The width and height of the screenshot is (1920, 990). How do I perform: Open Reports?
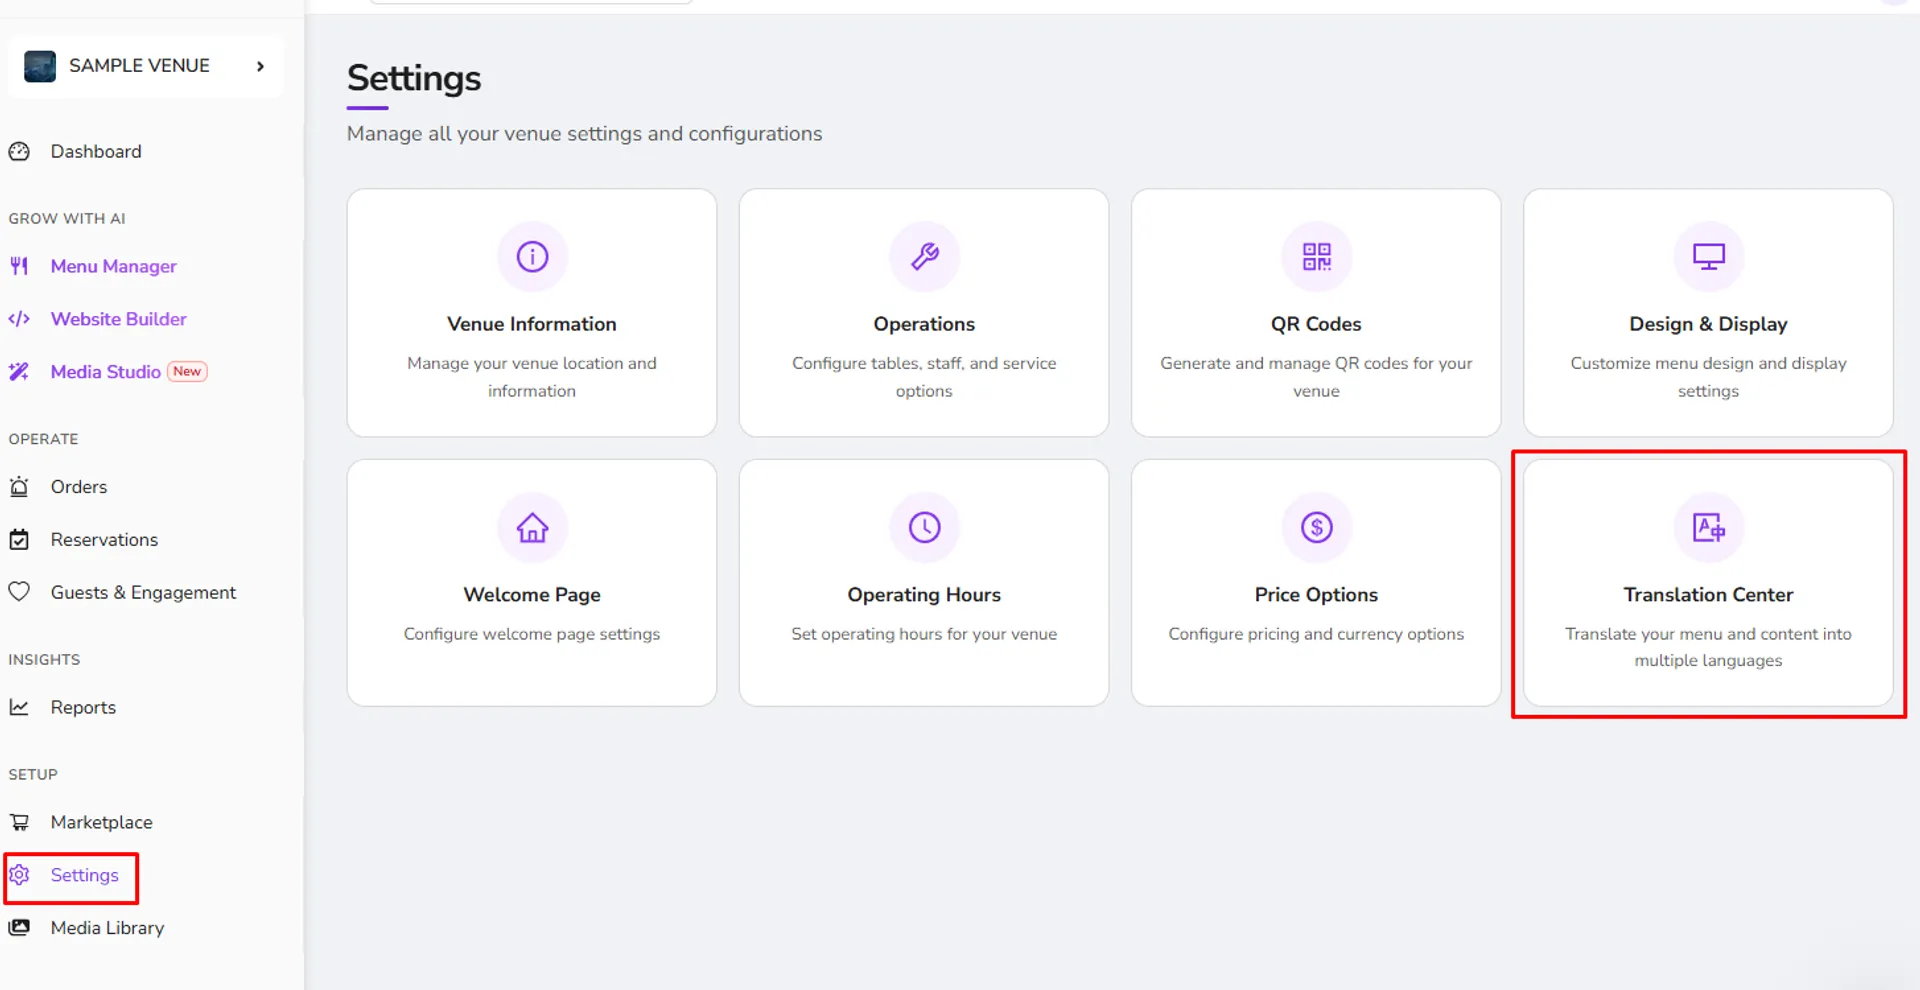84,708
